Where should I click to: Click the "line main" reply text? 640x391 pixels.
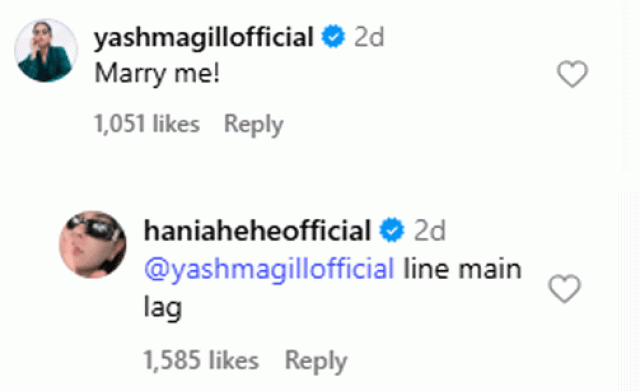462,269
